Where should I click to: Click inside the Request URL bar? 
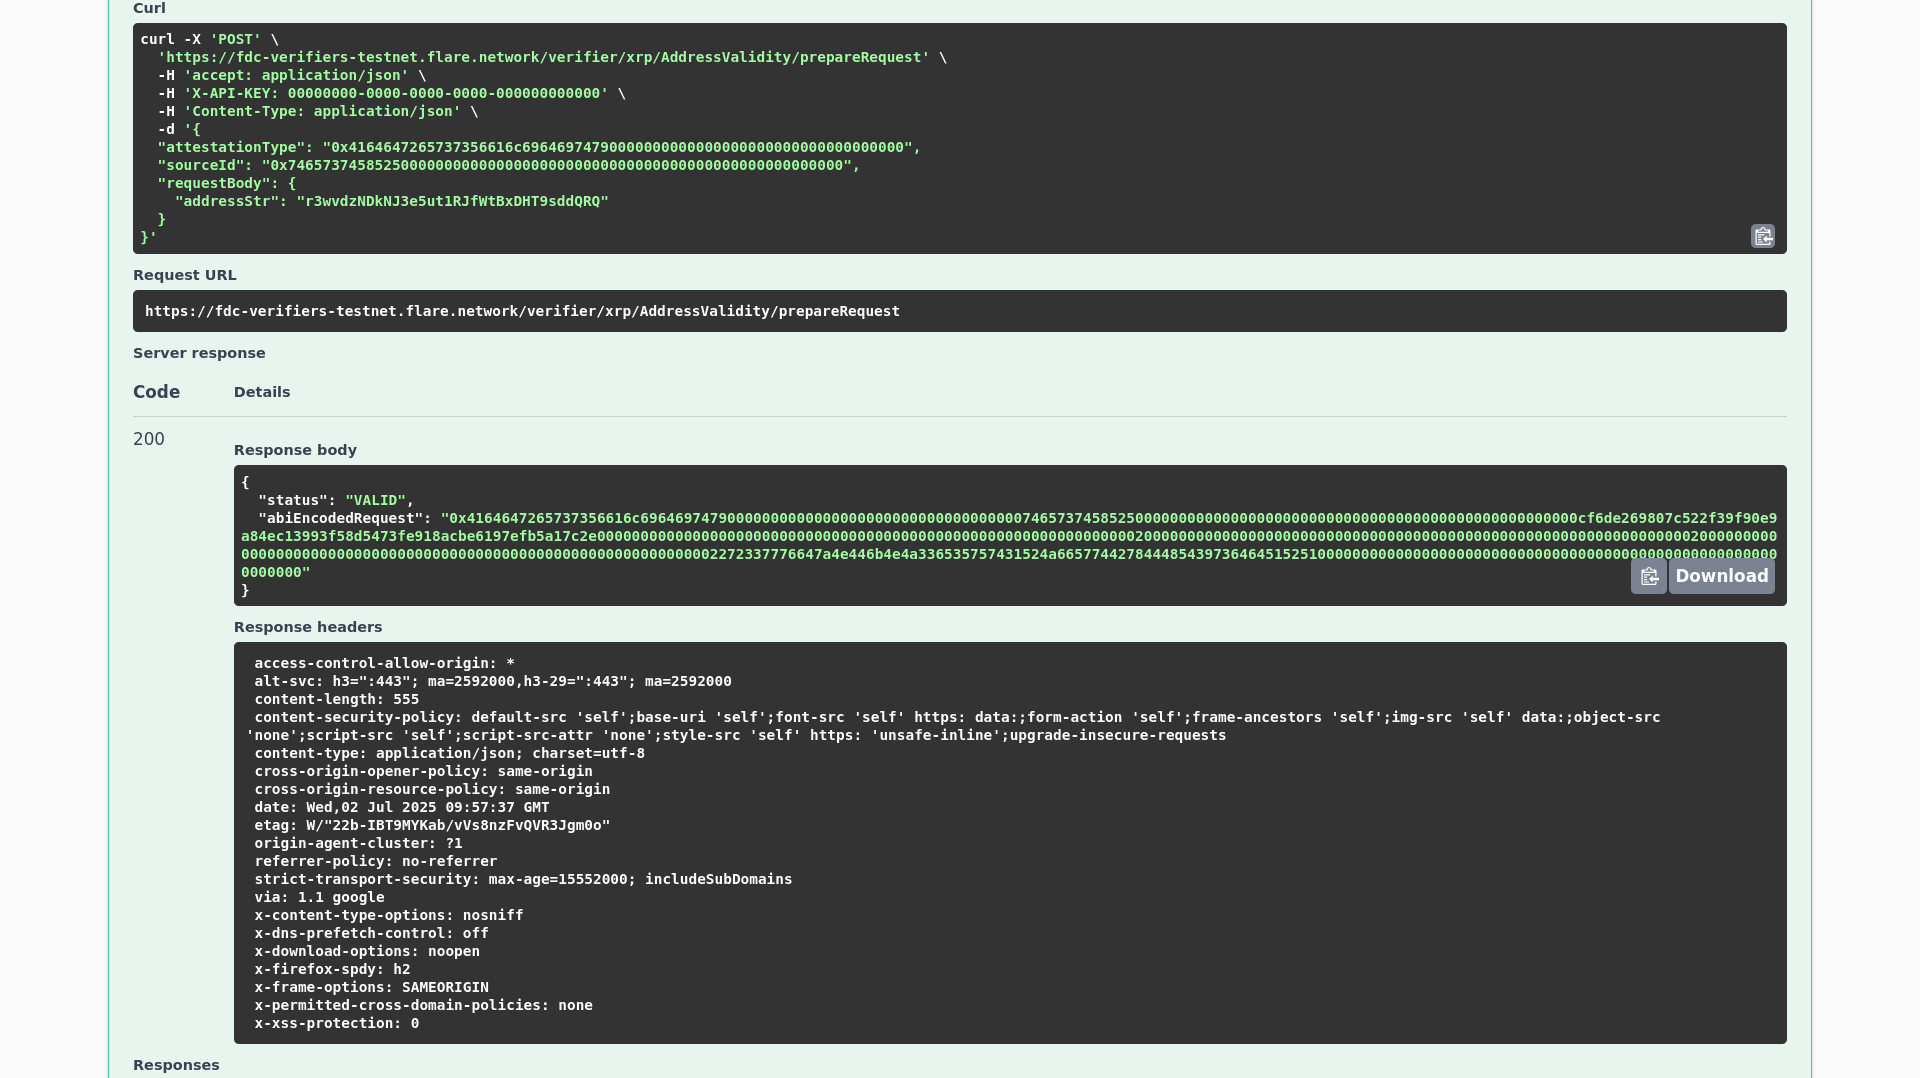coord(522,311)
